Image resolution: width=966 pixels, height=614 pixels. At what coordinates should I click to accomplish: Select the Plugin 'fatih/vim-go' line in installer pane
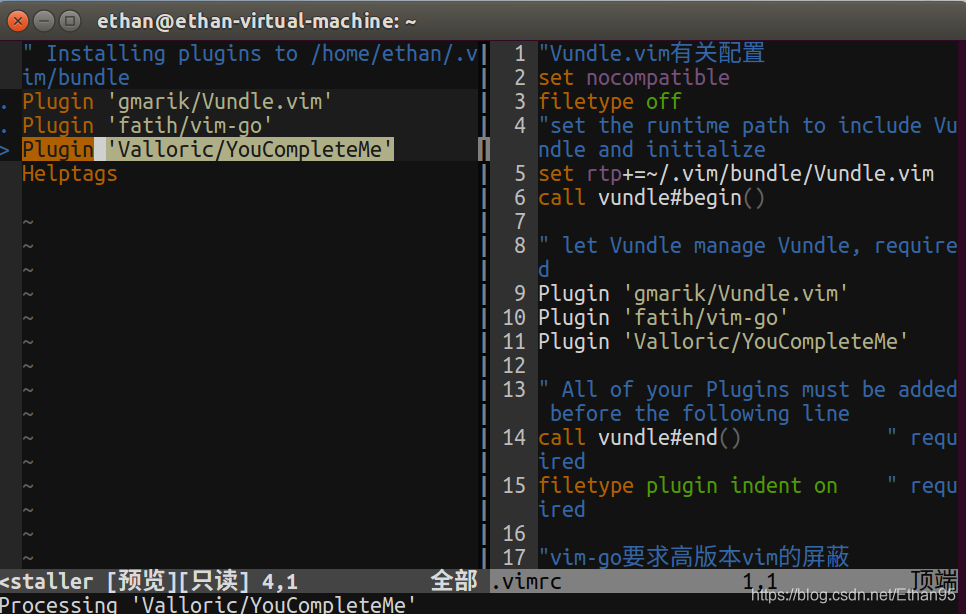(x=147, y=126)
